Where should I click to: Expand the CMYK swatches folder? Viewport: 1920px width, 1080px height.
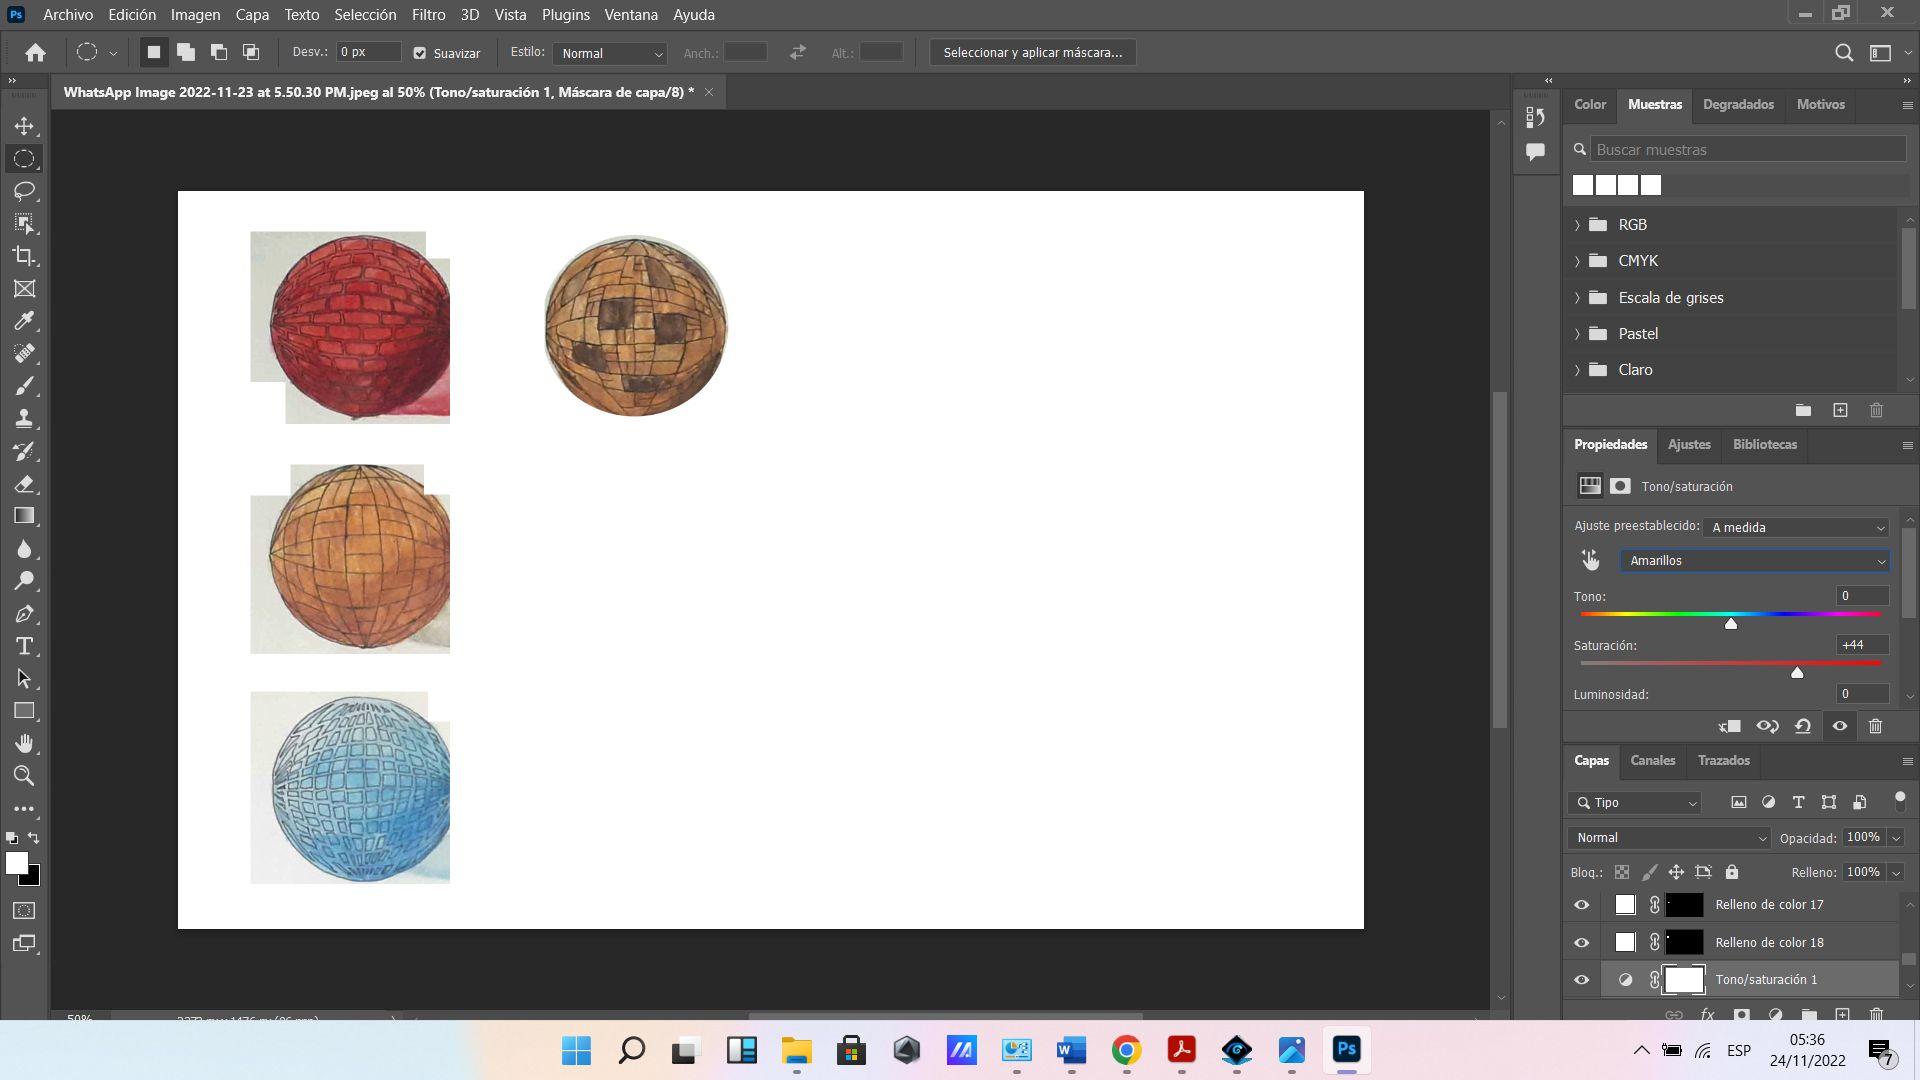(x=1577, y=261)
